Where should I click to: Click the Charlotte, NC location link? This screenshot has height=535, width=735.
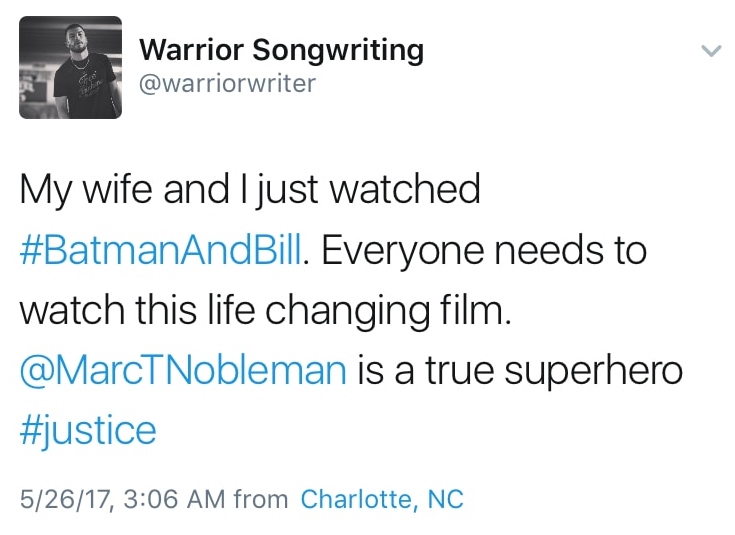point(382,498)
